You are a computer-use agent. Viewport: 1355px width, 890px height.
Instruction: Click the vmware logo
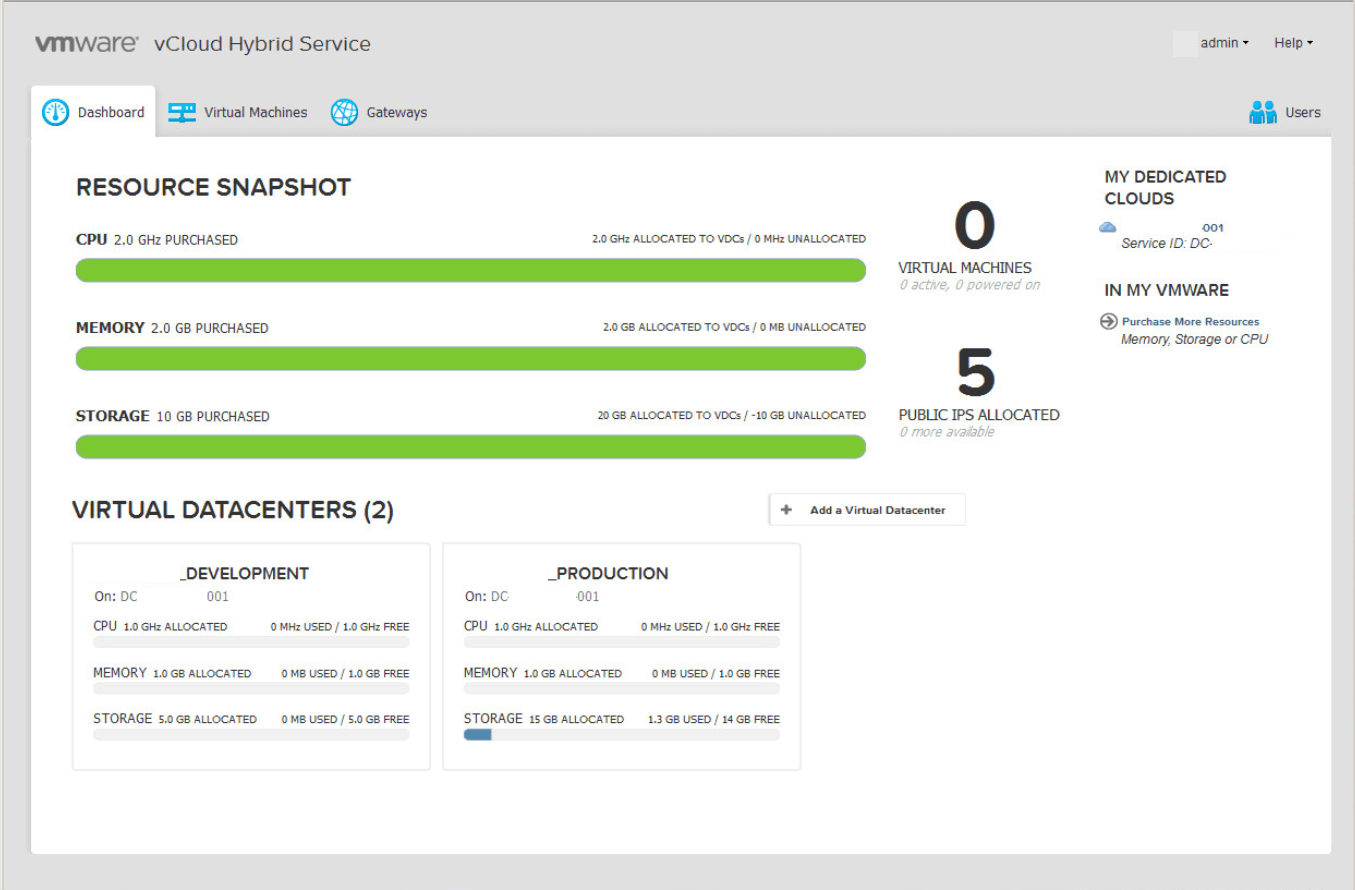click(x=89, y=44)
